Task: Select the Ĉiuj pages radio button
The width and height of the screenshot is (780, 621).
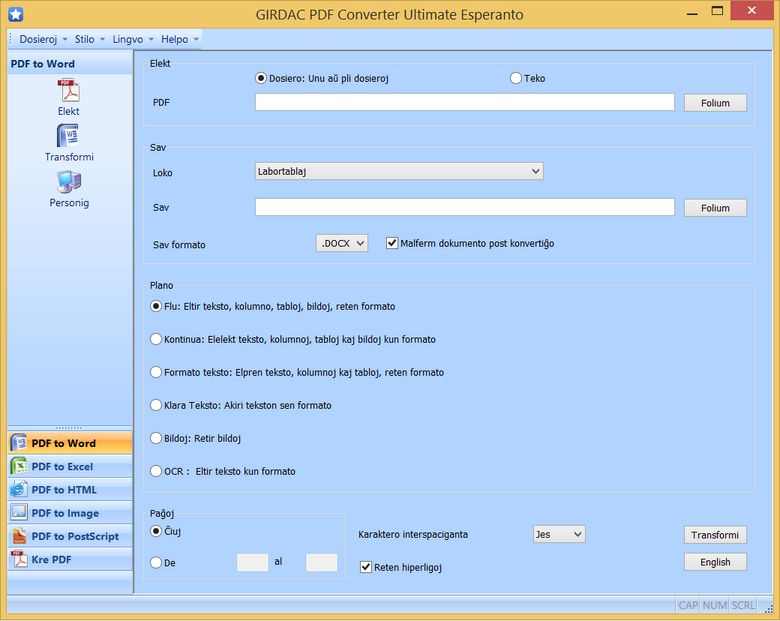Action: [x=156, y=531]
